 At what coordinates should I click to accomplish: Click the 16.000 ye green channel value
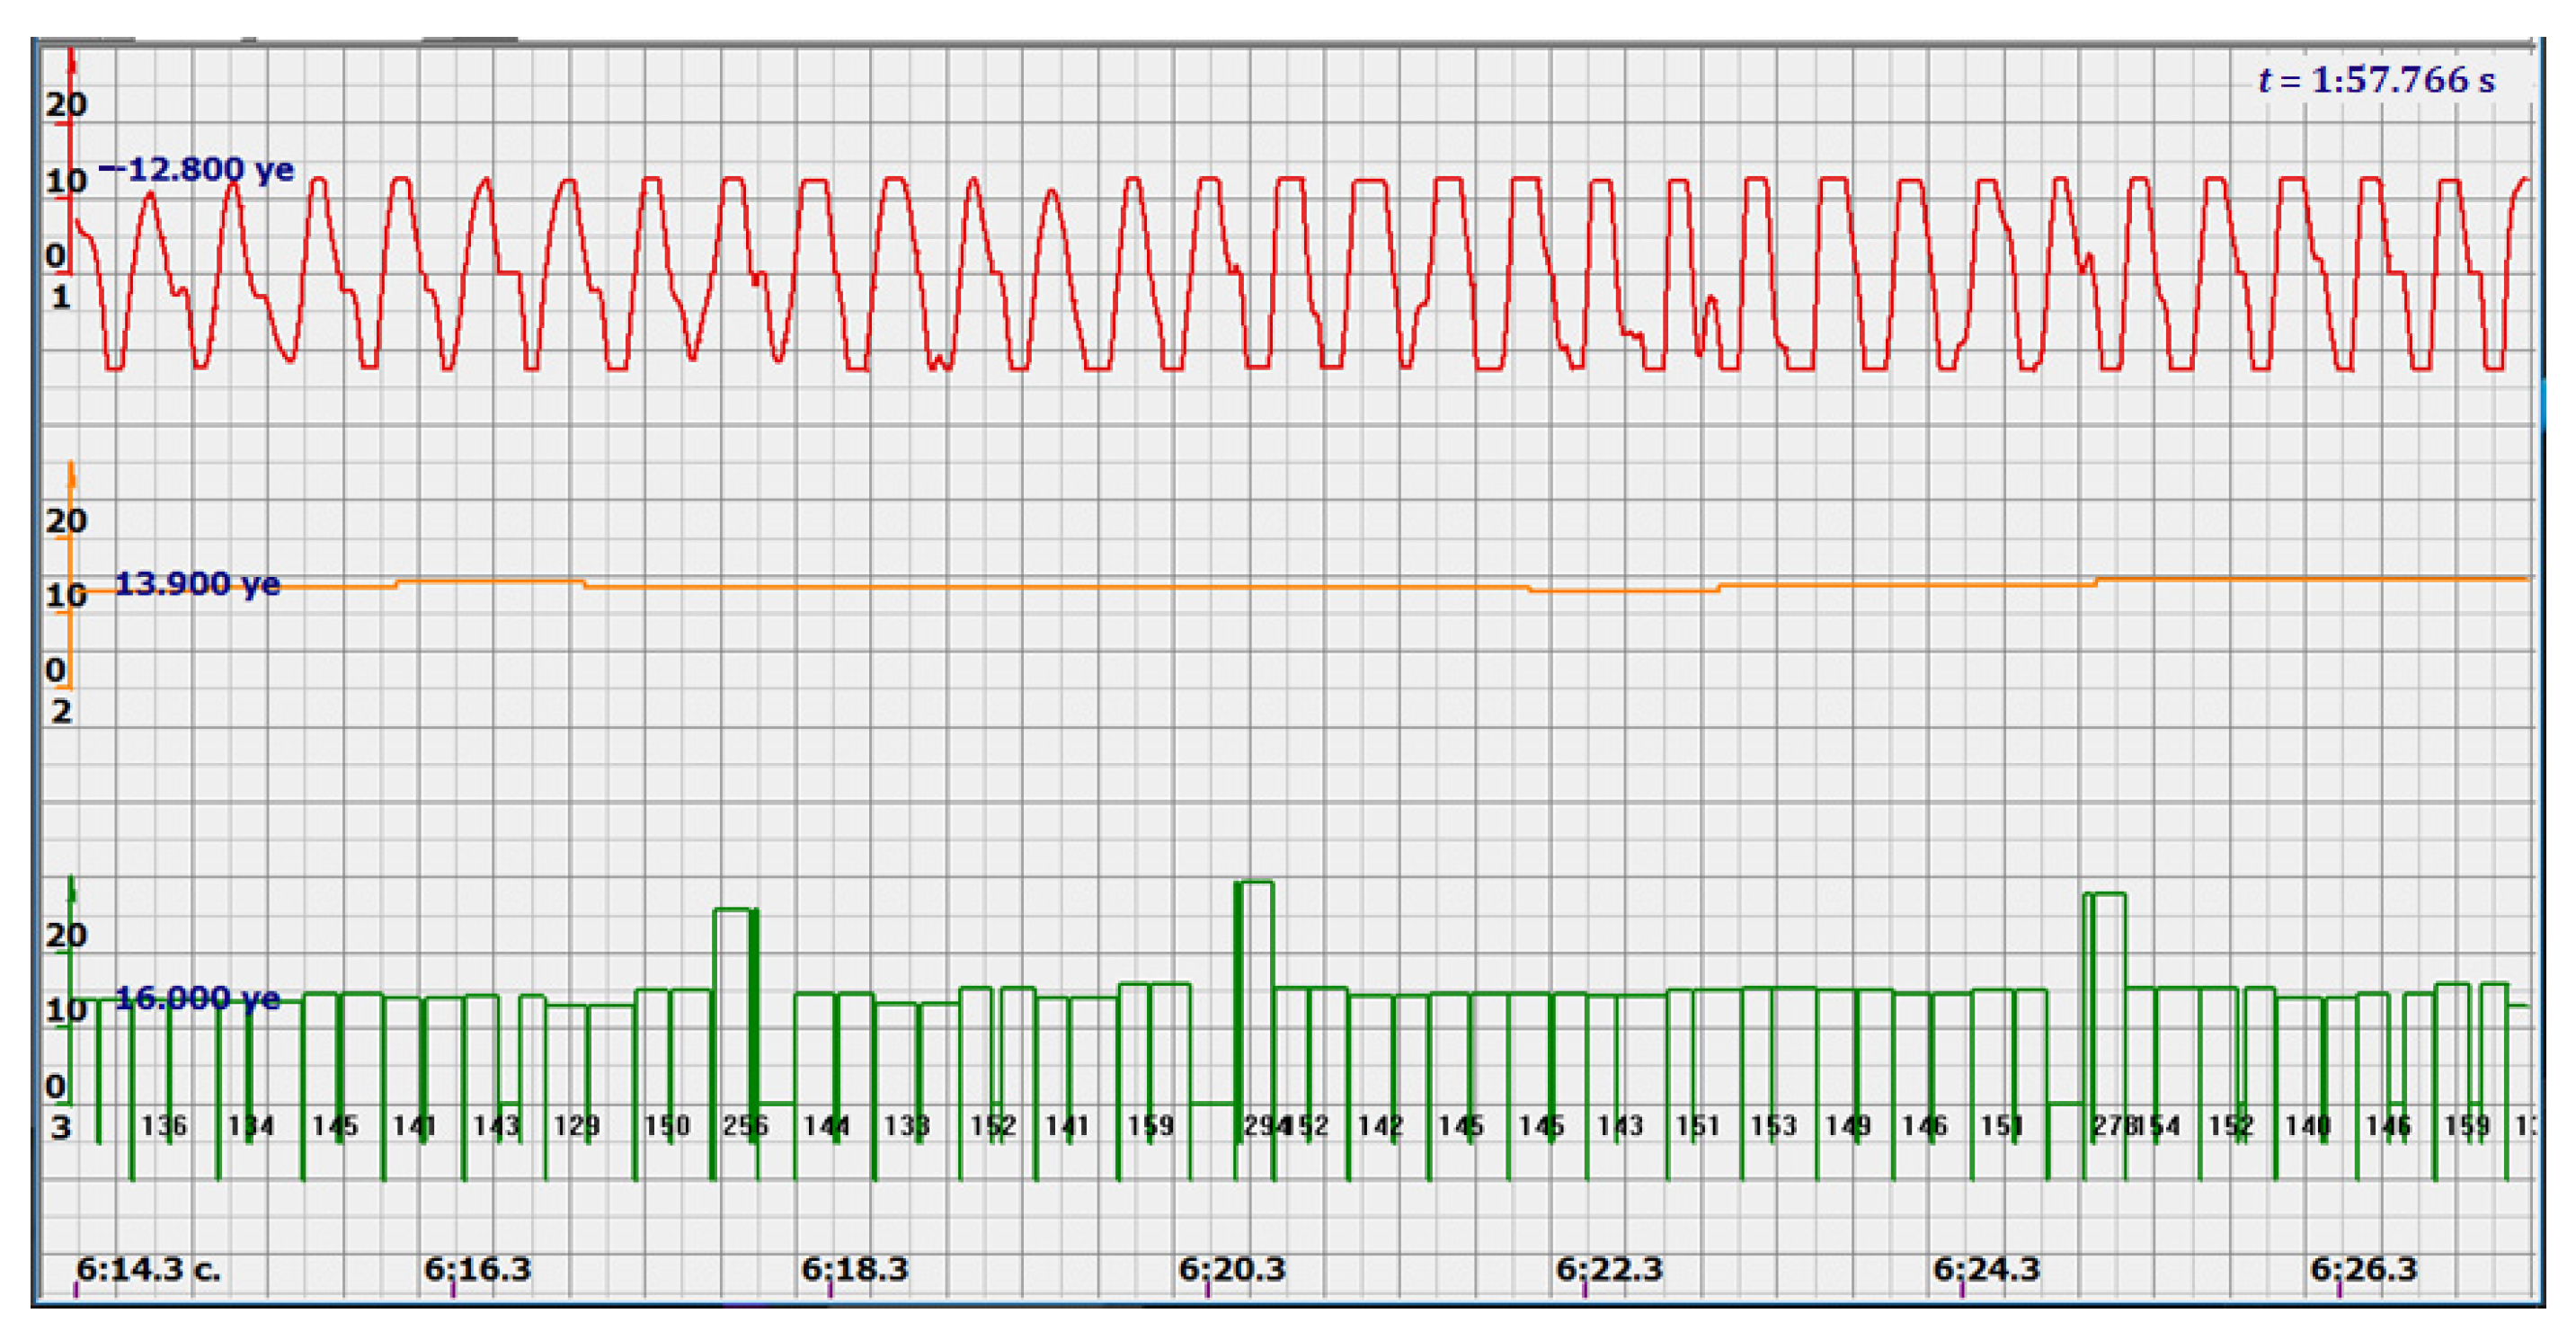(x=197, y=997)
